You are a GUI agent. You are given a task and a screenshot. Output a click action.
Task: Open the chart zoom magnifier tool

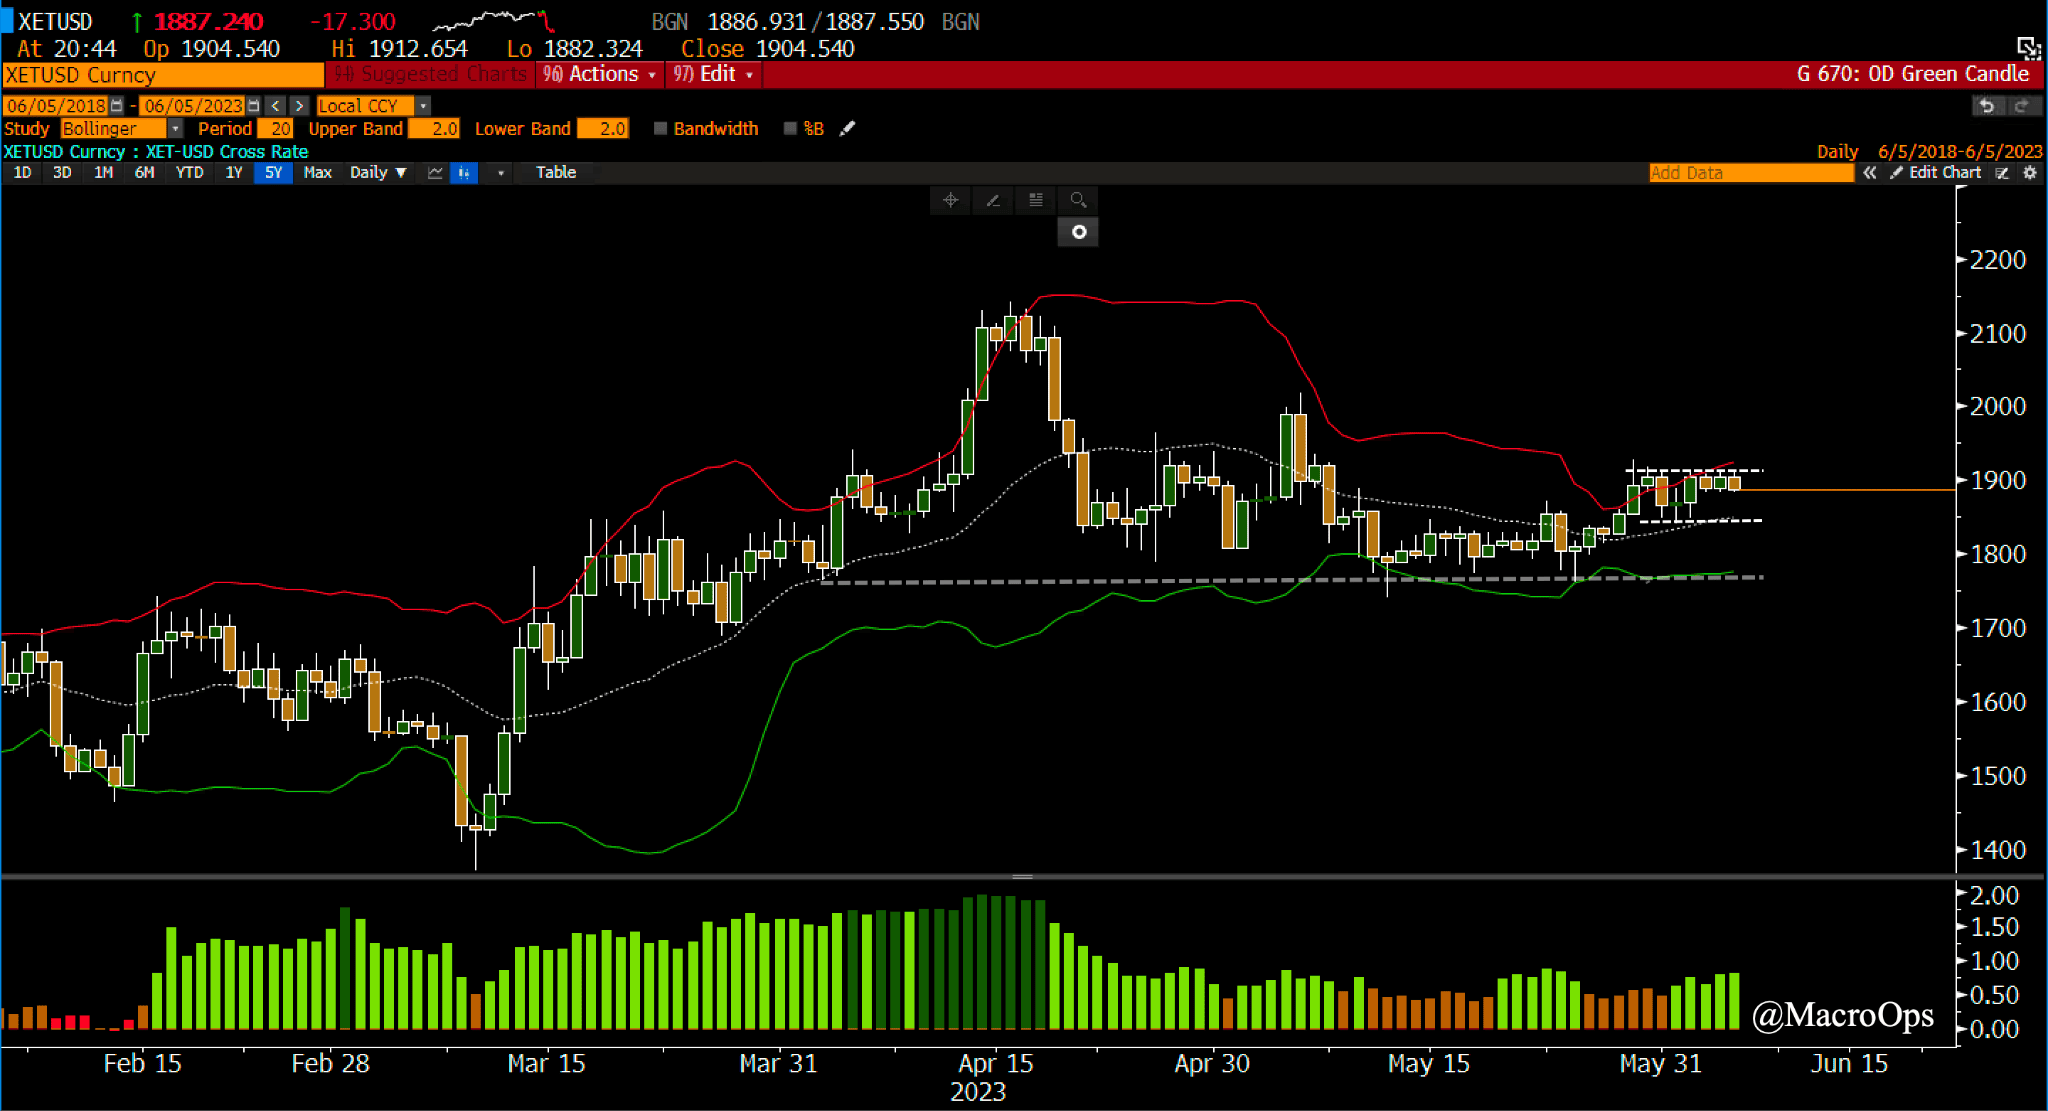coord(1078,200)
